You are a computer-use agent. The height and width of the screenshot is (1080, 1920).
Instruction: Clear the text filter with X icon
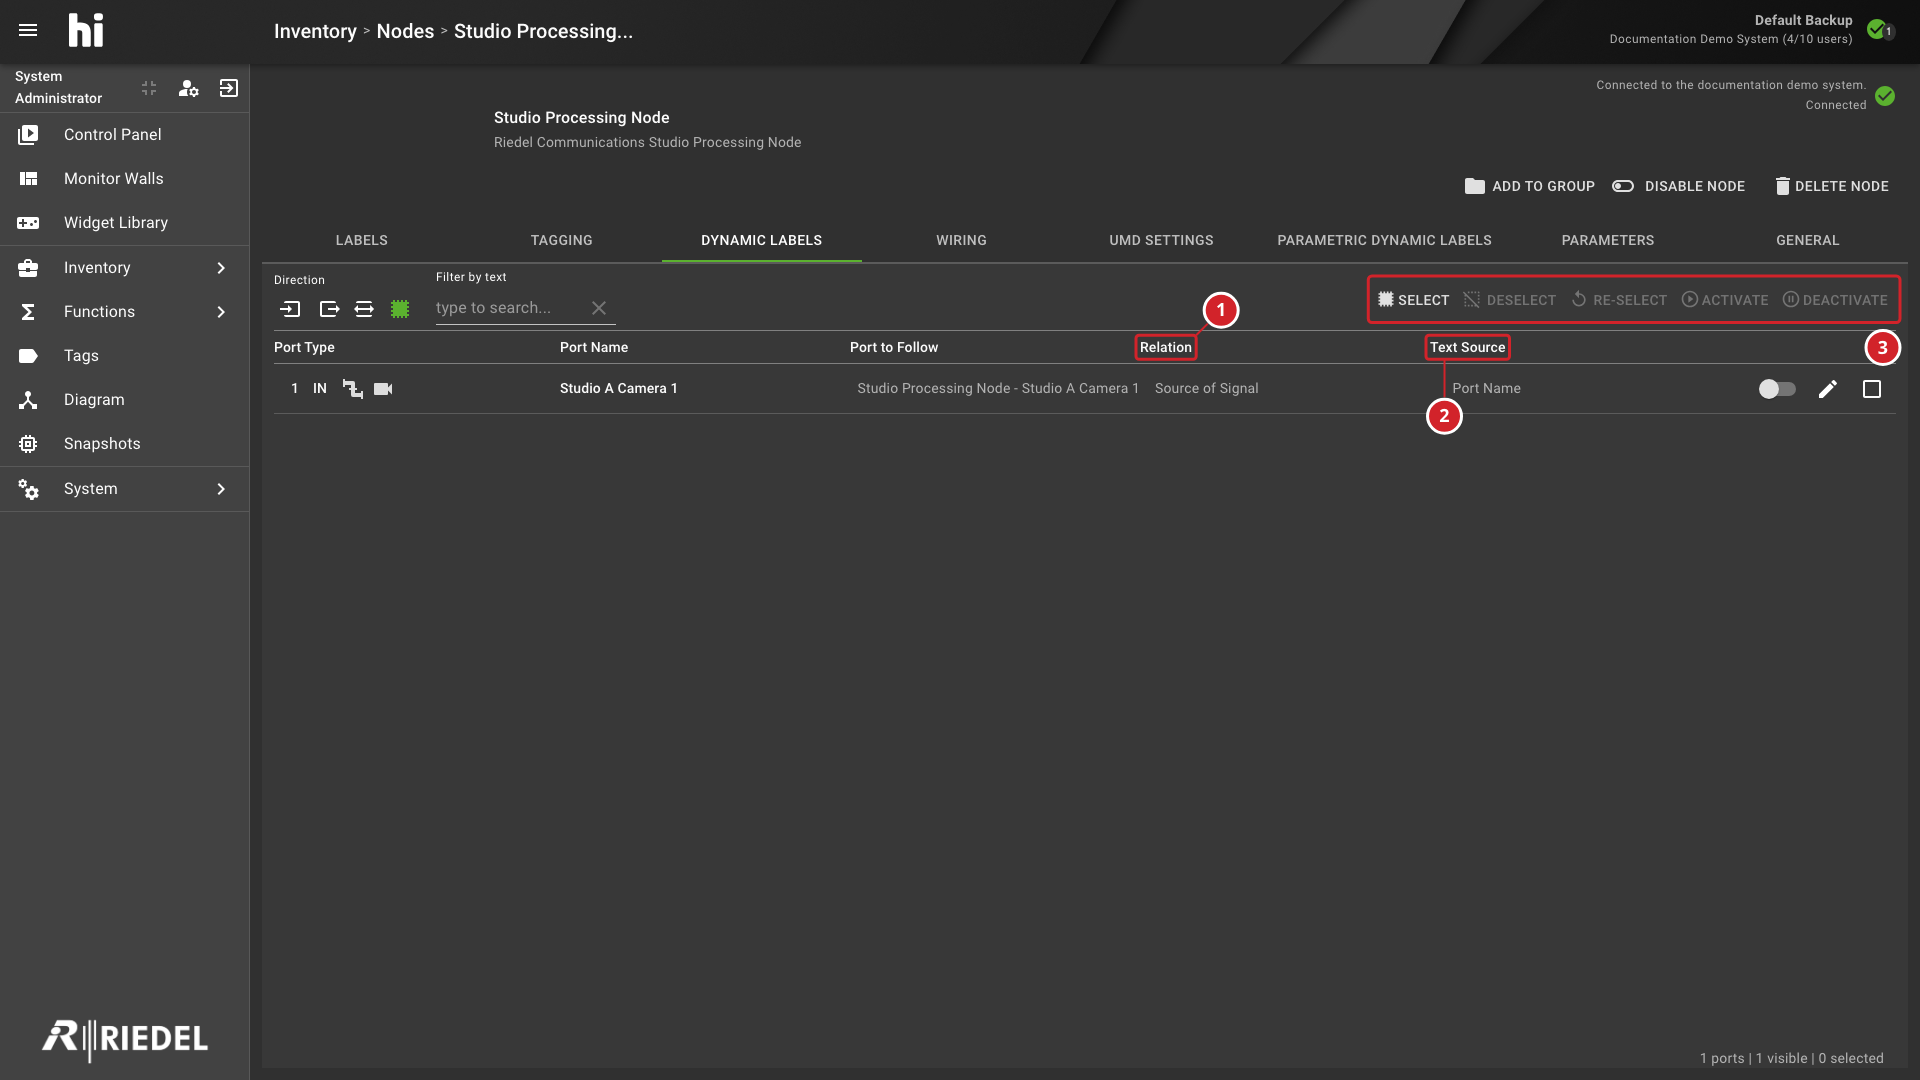click(x=599, y=308)
